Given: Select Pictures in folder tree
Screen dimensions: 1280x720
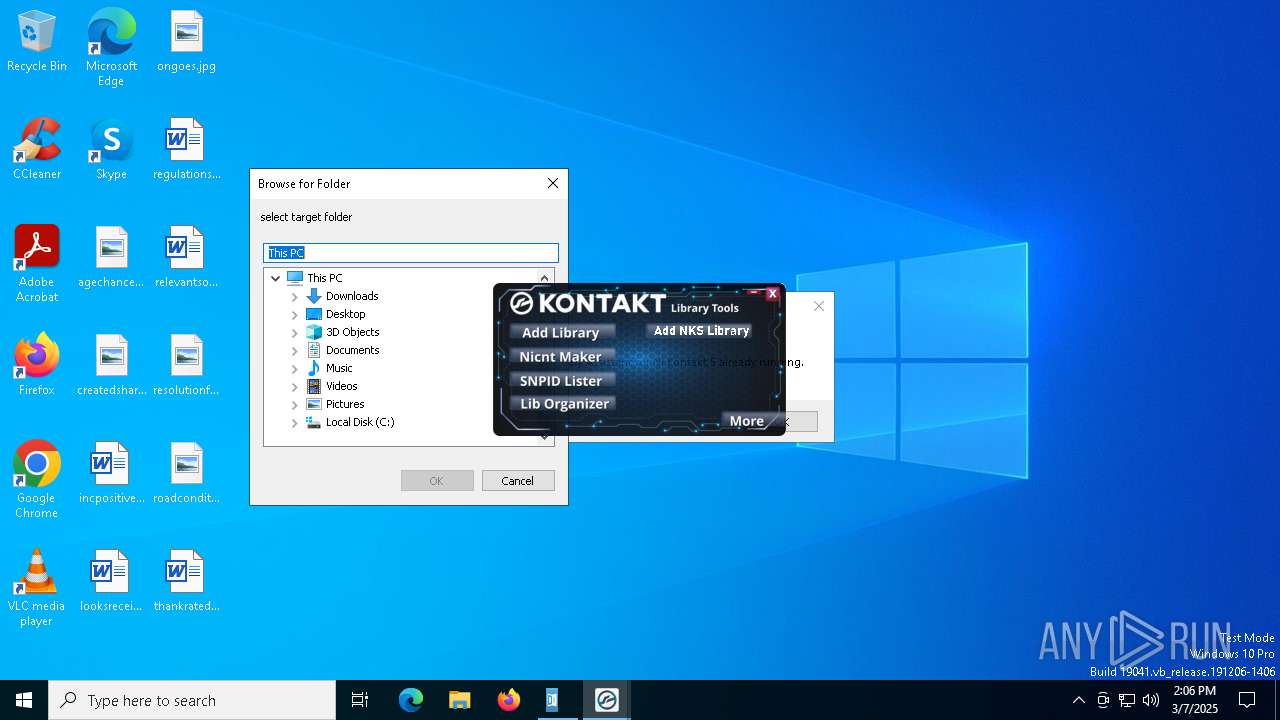Looking at the screenshot, I should [x=345, y=404].
